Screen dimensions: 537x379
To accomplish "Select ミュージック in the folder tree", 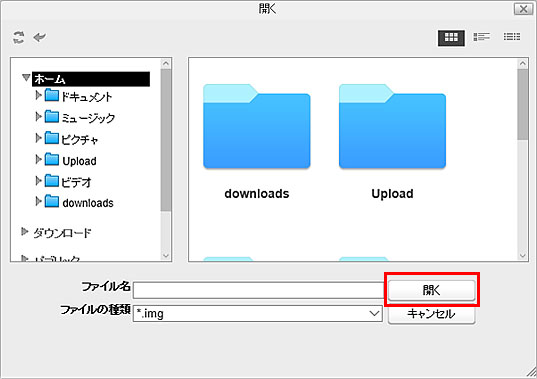I will coord(88,118).
